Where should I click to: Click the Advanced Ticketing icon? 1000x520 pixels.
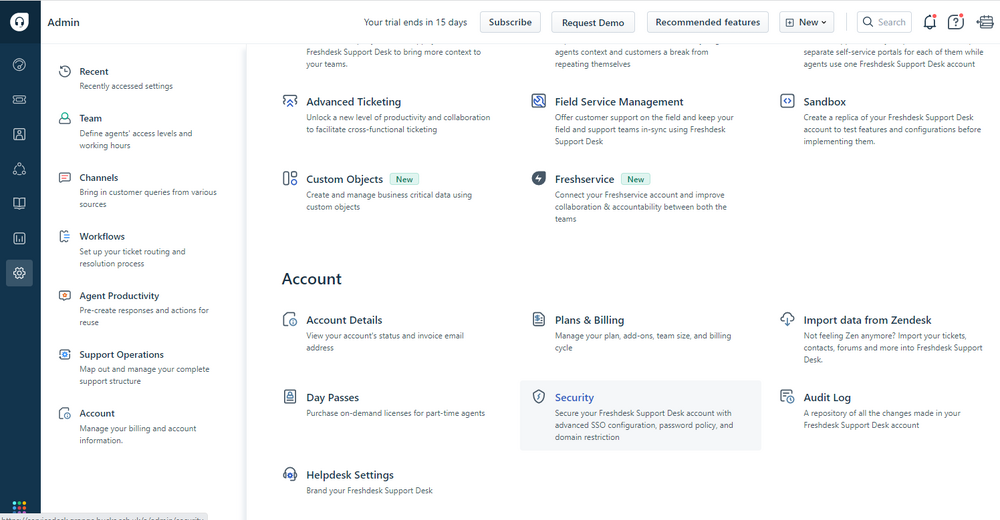[290, 101]
